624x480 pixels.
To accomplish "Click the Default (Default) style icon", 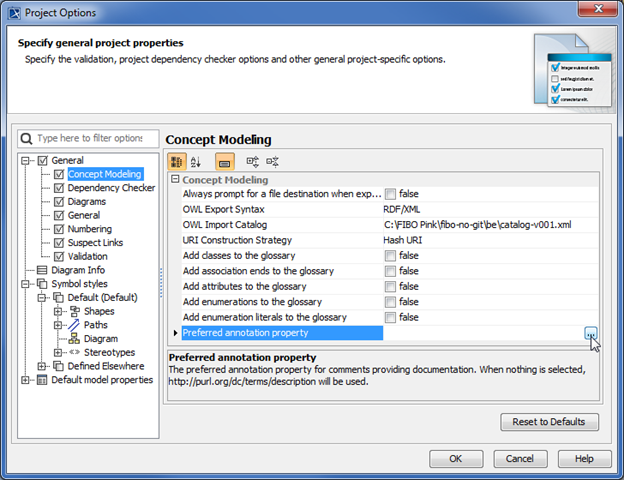I will click(58, 298).
